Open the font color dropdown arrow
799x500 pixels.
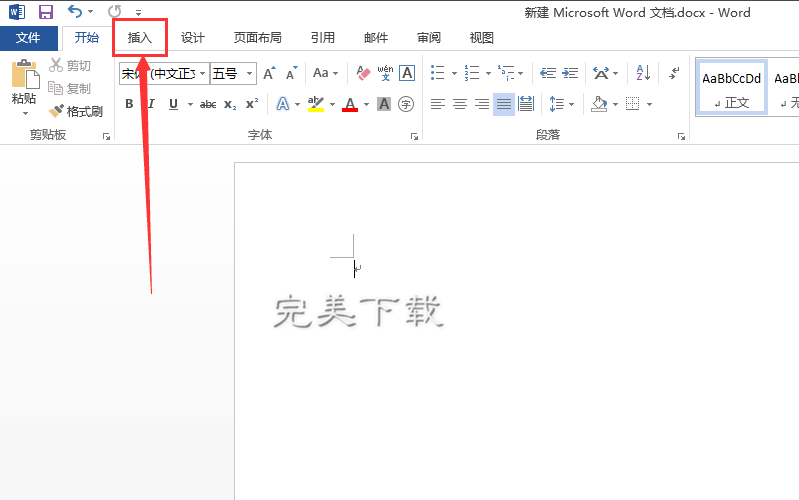click(366, 104)
